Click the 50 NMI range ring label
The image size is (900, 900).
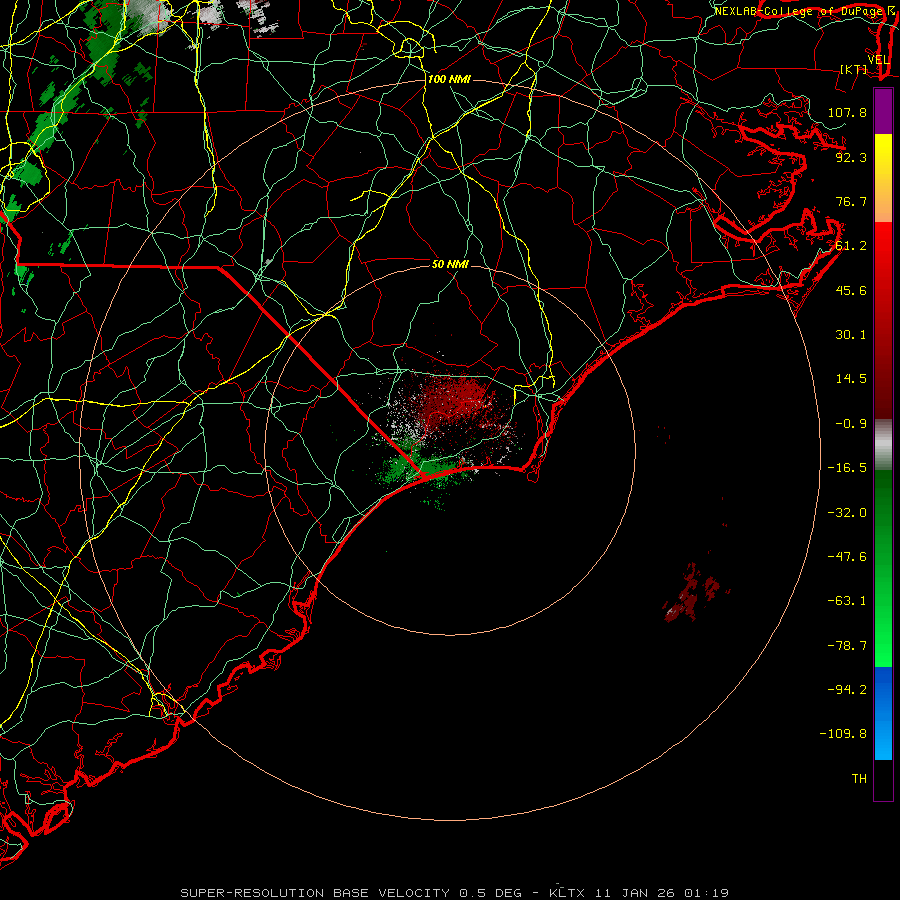coord(451,264)
